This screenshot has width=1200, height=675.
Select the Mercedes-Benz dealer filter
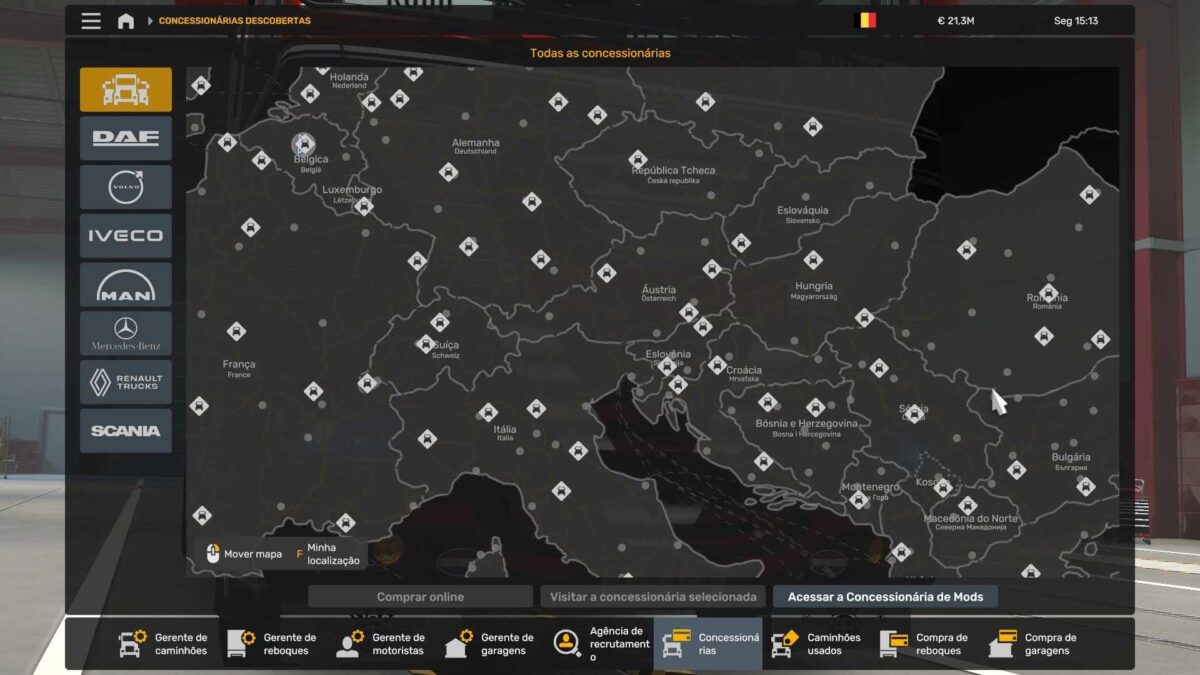point(126,333)
